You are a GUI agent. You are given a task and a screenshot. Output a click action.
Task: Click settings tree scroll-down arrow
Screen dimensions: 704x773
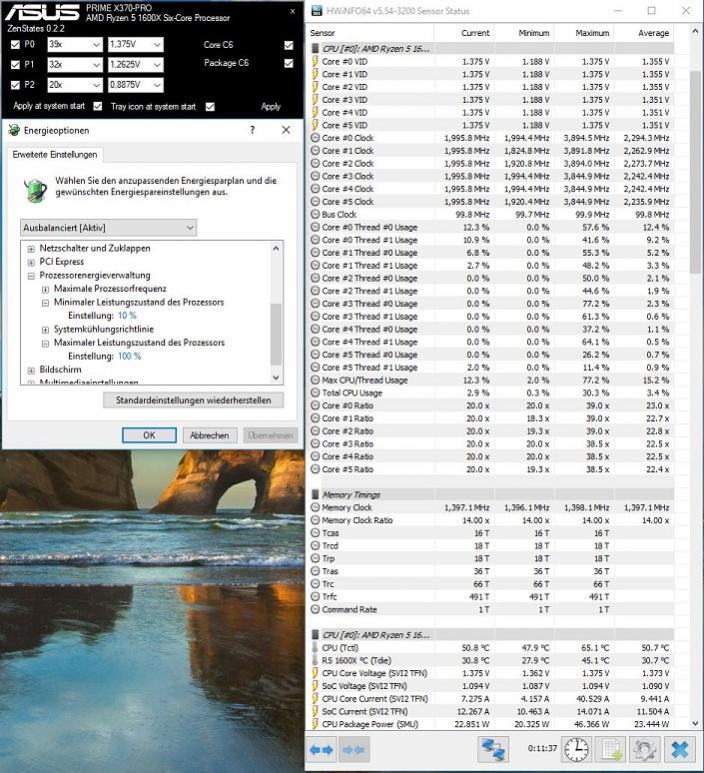(276, 378)
